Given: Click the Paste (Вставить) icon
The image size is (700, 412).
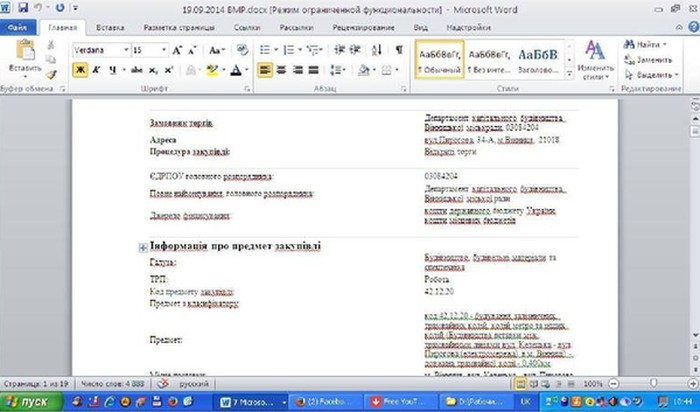Looking at the screenshot, I should (25, 50).
